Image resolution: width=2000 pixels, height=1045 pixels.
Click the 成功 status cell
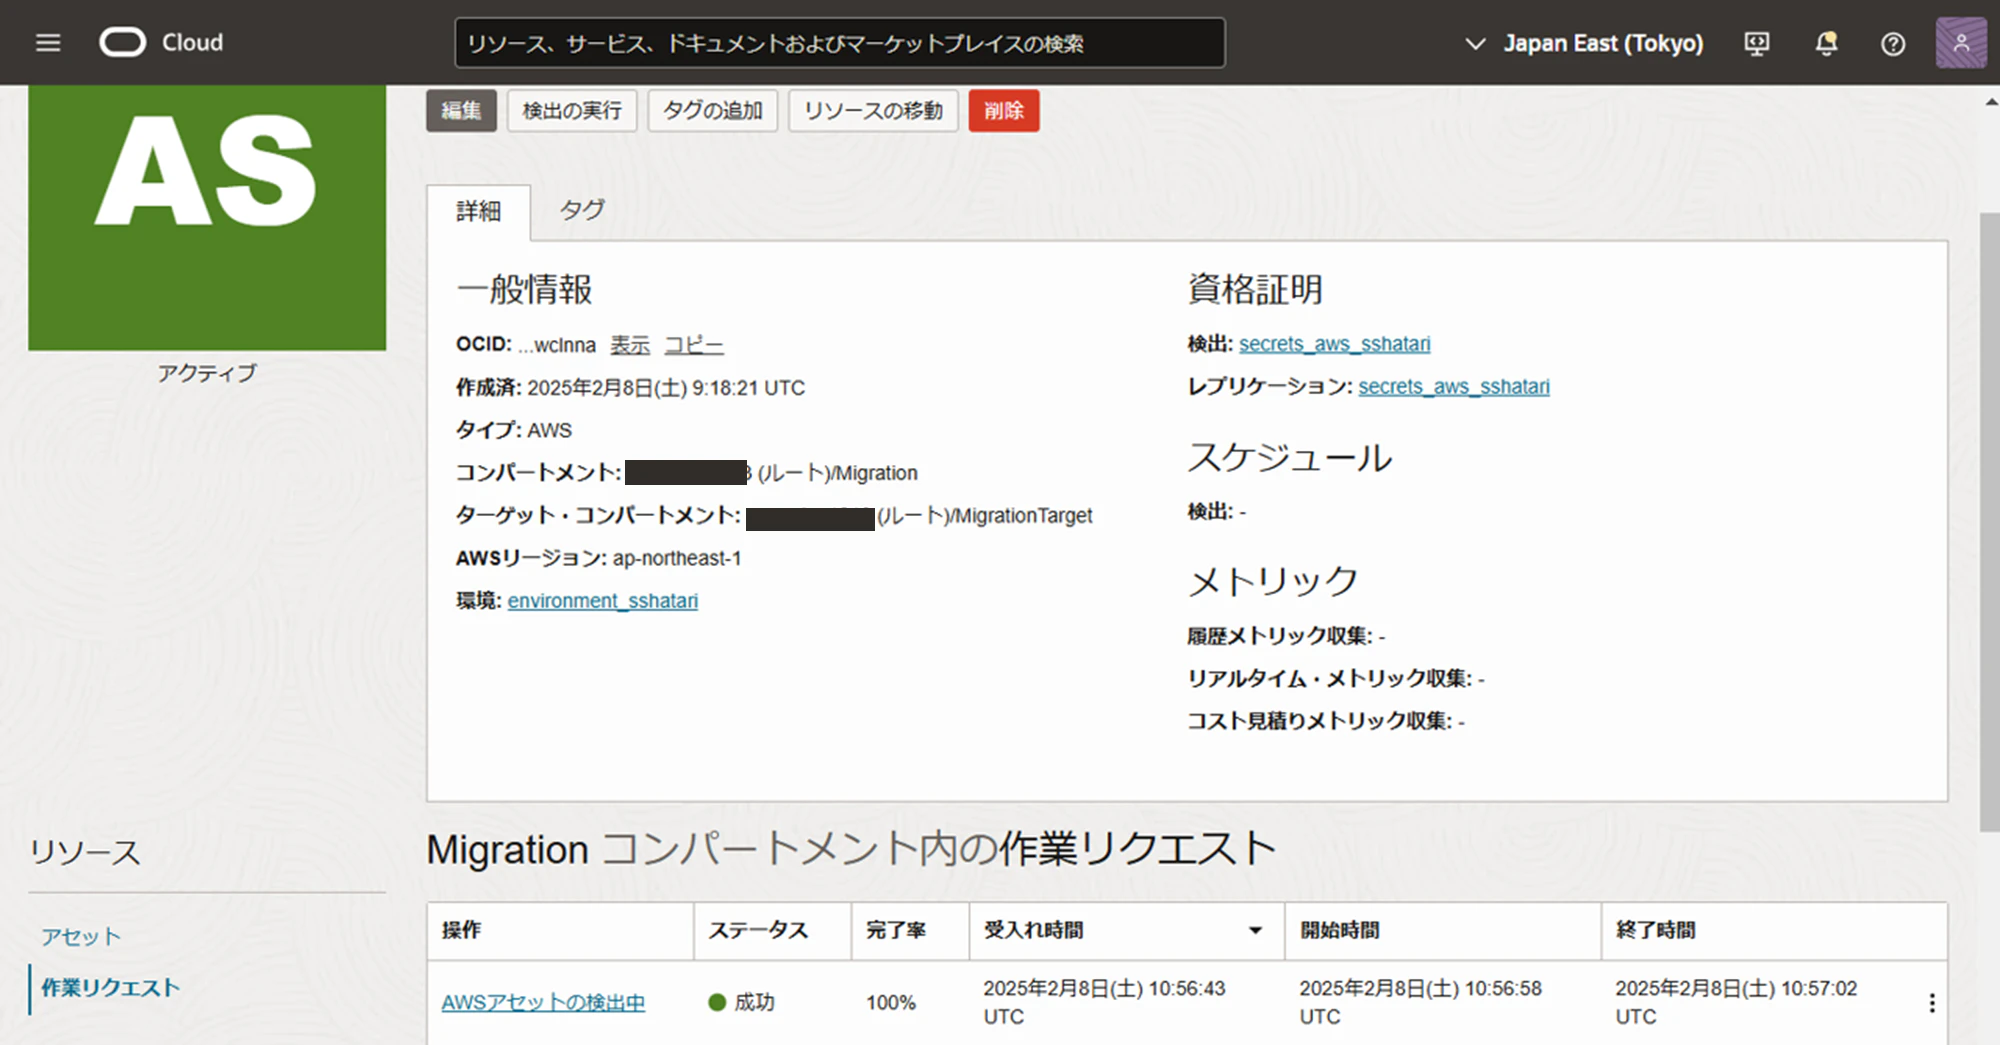coord(742,1002)
